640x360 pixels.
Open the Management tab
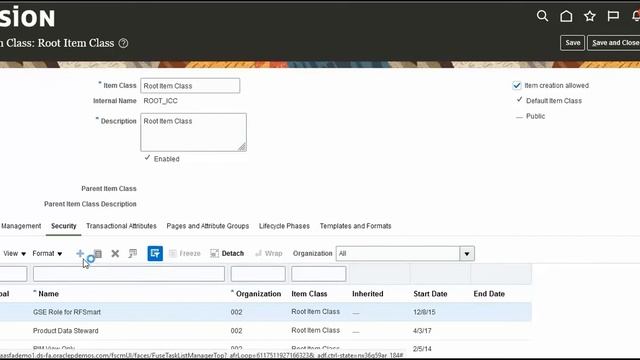[21, 226]
